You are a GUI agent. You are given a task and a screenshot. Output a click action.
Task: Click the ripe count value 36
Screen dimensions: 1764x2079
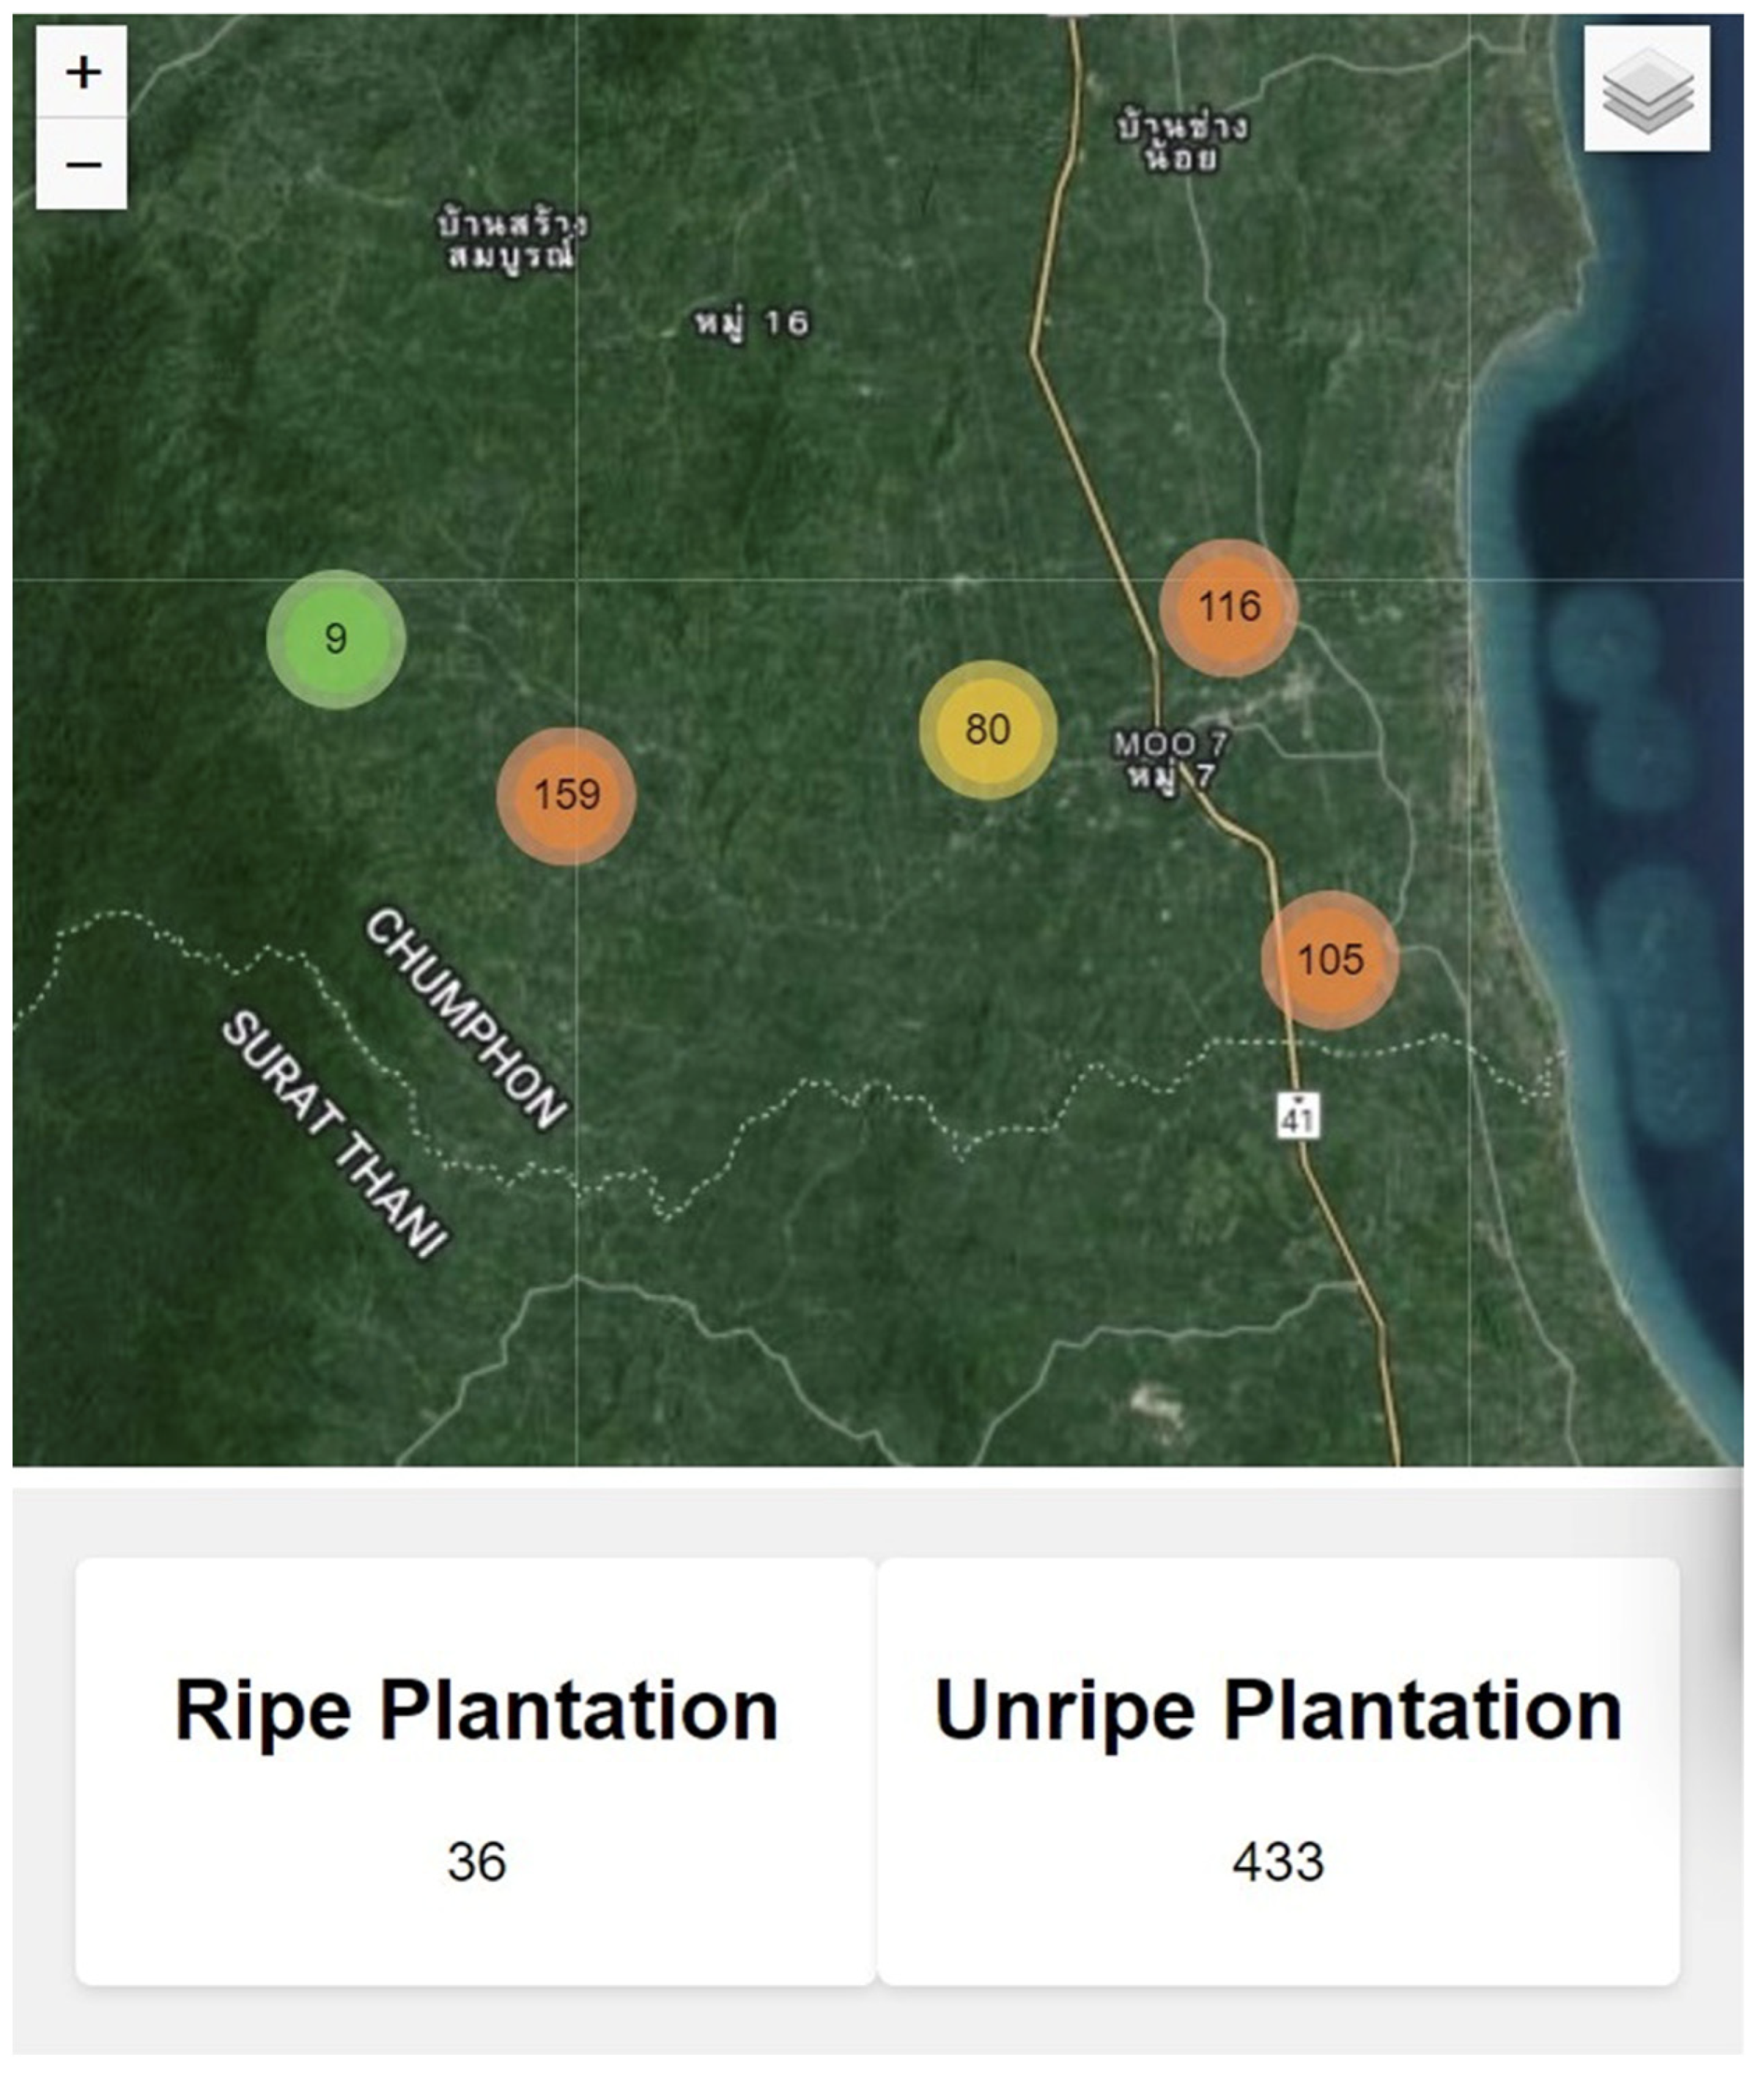476,1862
